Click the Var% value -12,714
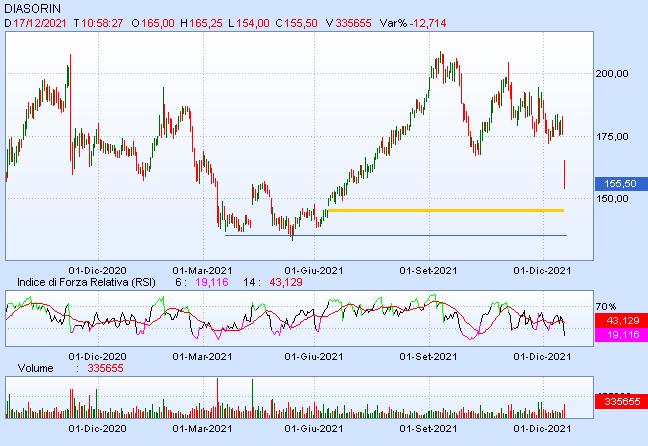 (x=428, y=23)
